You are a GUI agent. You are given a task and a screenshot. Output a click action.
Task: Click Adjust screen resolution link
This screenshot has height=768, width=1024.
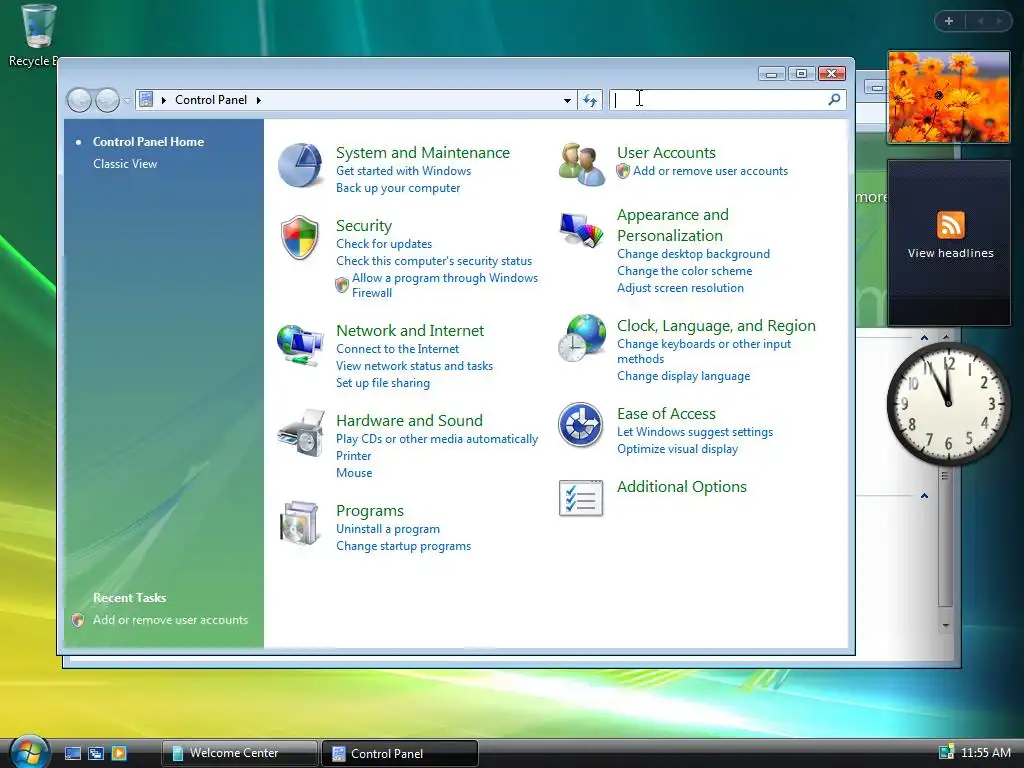tap(680, 288)
